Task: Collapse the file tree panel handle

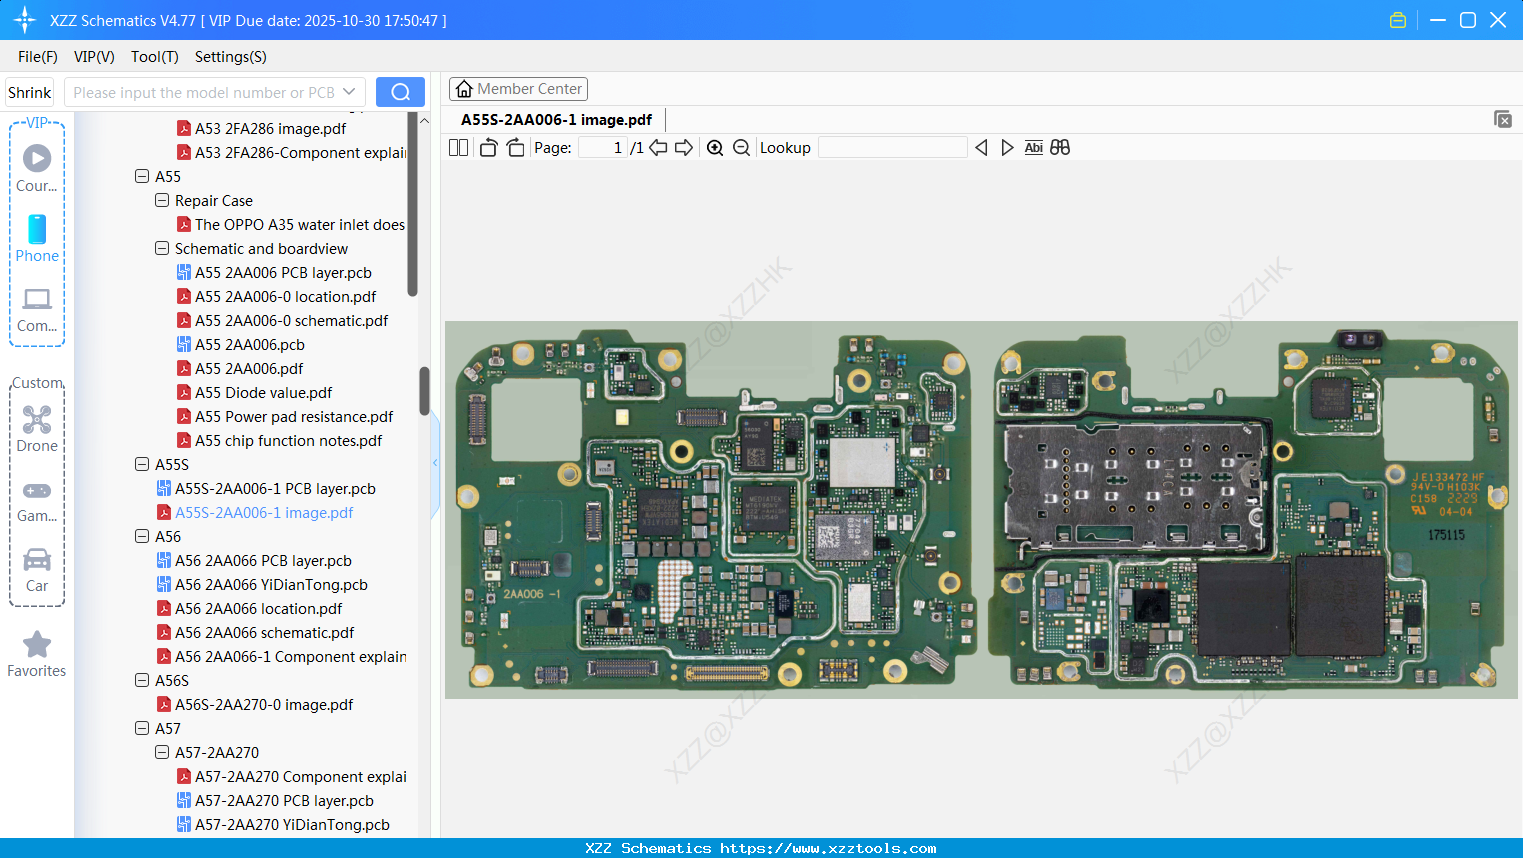Action: [435, 463]
